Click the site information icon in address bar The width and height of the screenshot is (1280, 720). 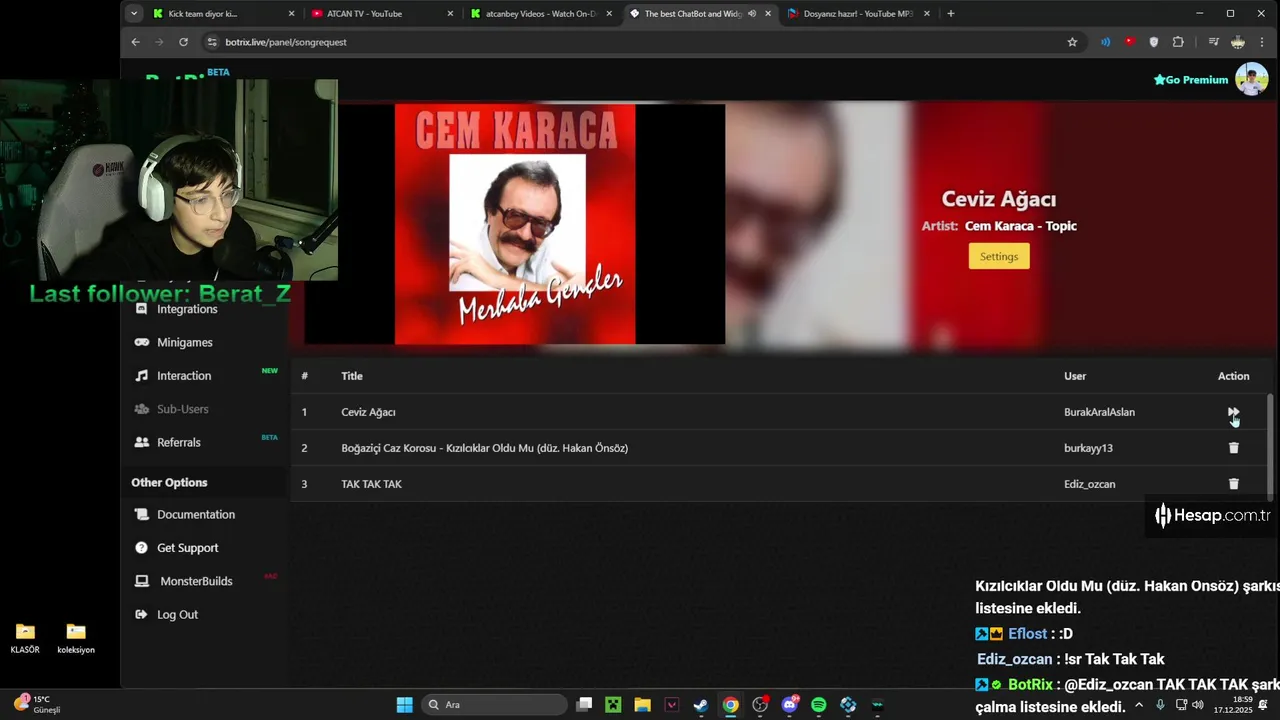(x=211, y=42)
